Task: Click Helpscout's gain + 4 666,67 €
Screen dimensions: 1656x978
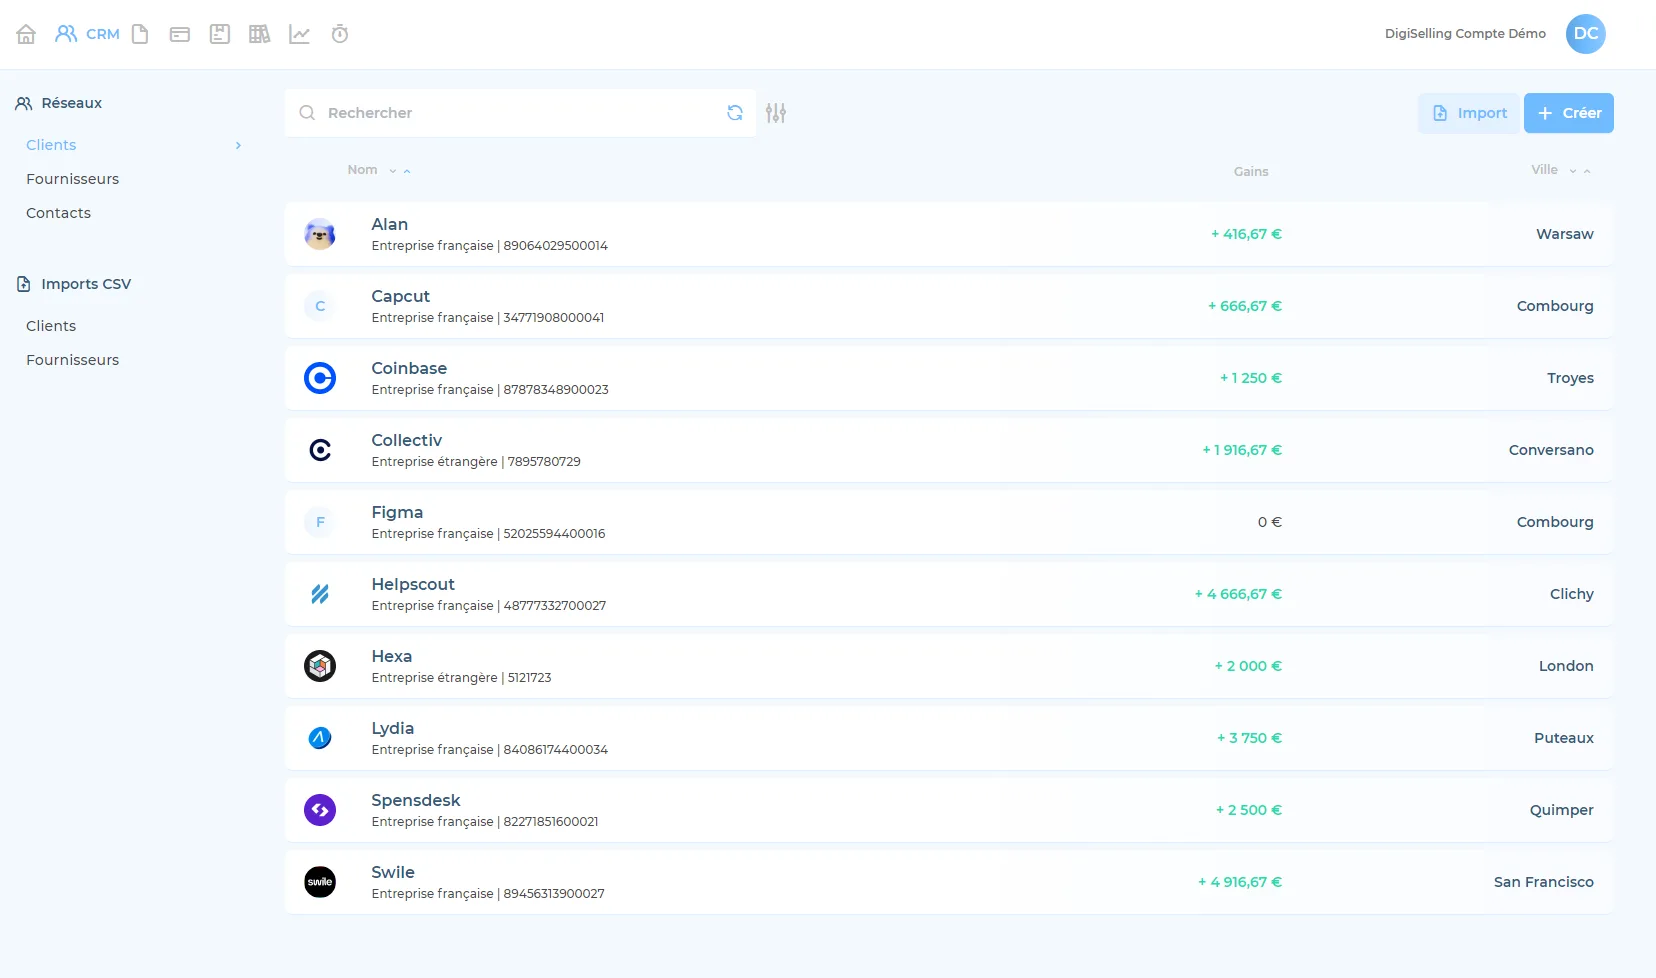Action: [1238, 594]
